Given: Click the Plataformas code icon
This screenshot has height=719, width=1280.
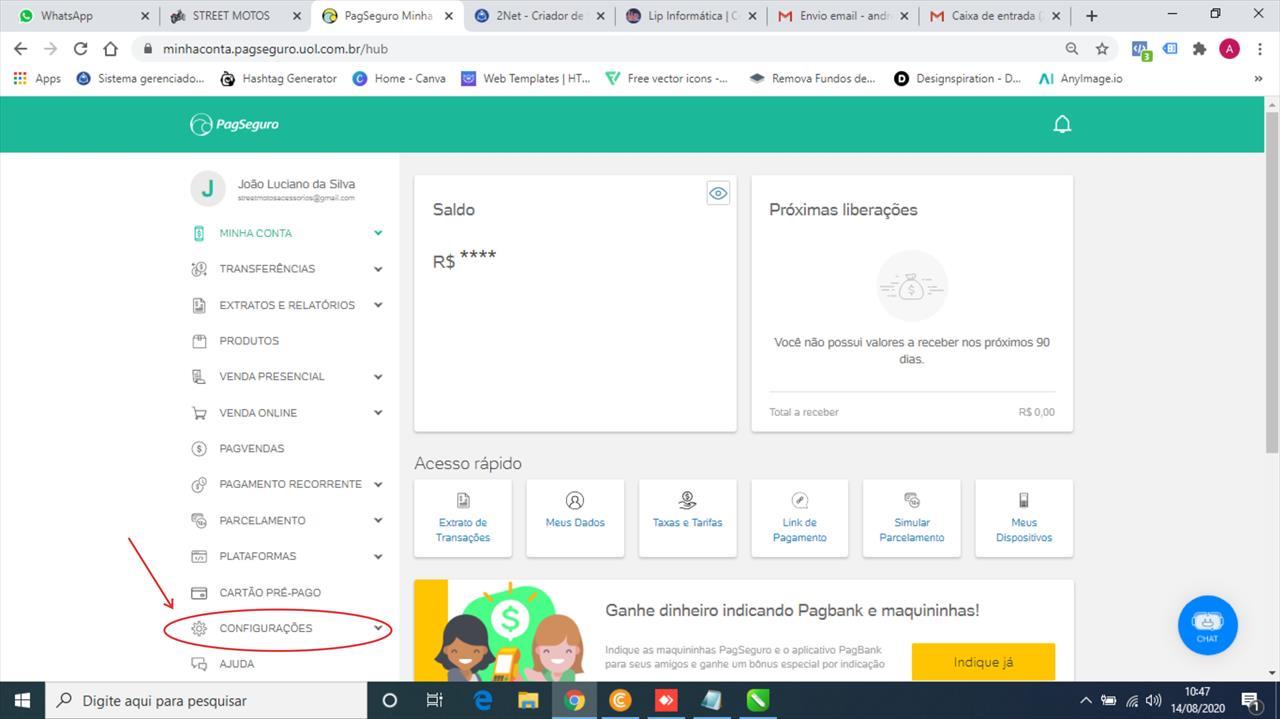Looking at the screenshot, I should (x=199, y=556).
